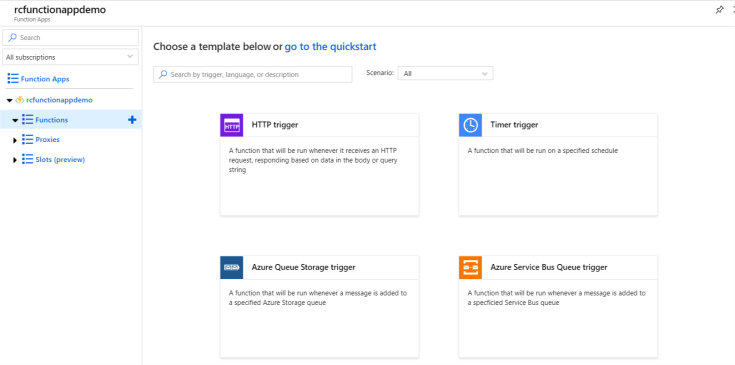The height and width of the screenshot is (365, 735).
Task: Click magnifier icon in template search box
Action: point(163,74)
